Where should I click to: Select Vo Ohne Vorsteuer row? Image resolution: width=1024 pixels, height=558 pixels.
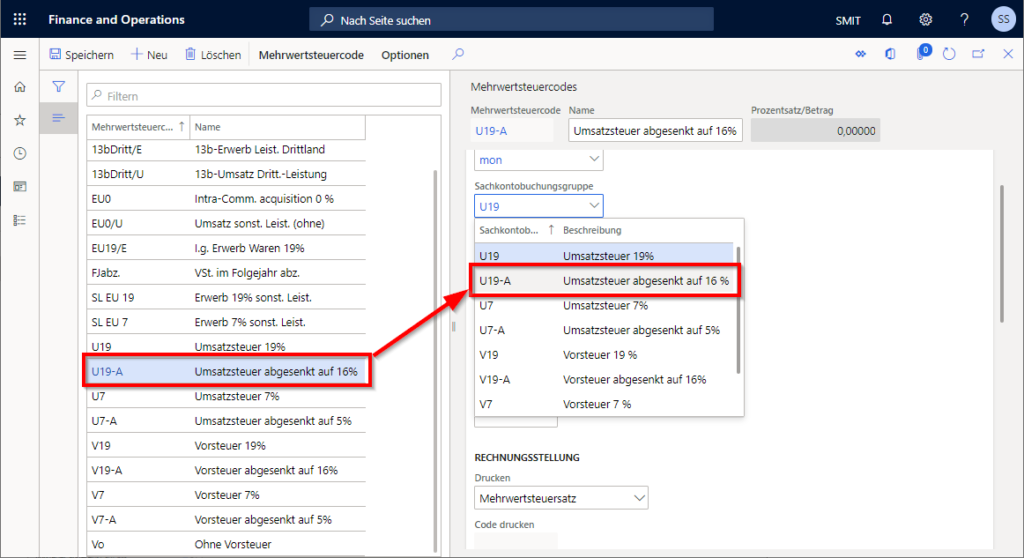[226, 544]
